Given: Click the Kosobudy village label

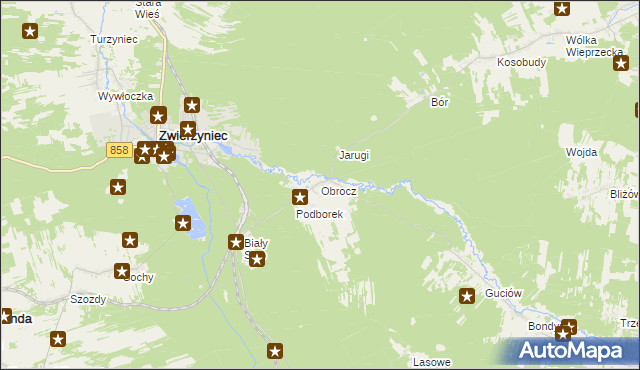Looking at the screenshot, I should 522,62.
